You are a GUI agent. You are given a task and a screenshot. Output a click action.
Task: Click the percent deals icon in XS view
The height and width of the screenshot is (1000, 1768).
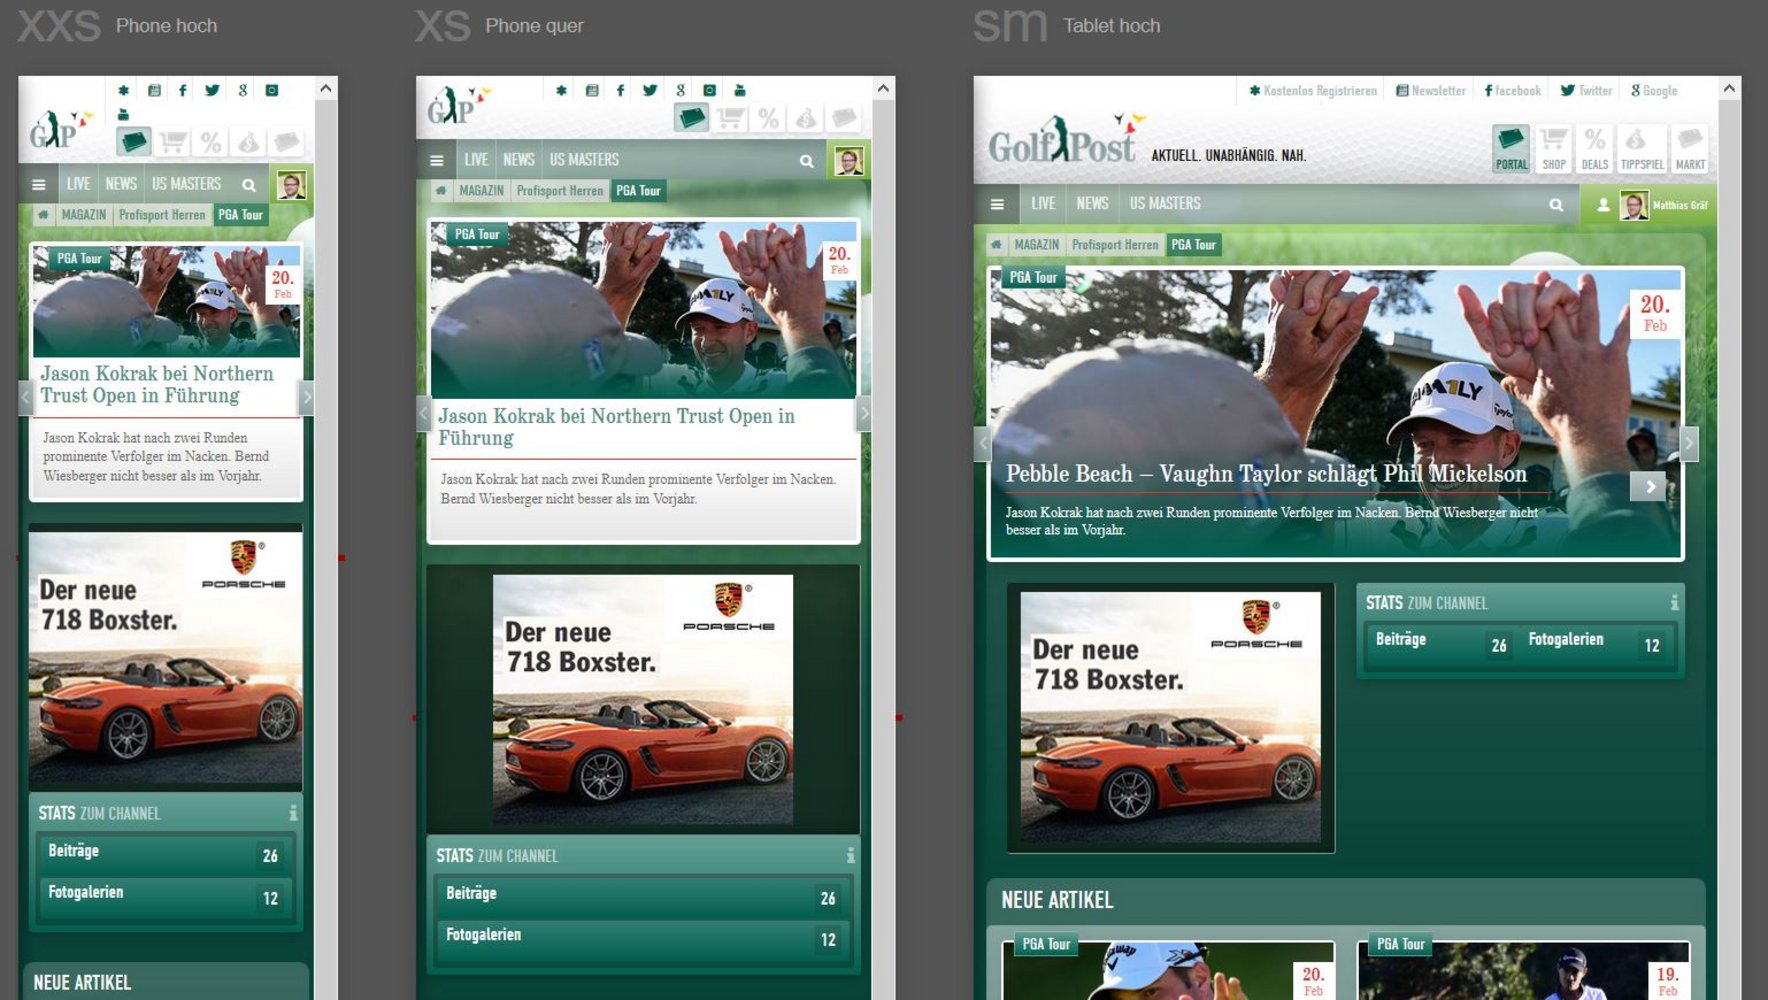[768, 118]
